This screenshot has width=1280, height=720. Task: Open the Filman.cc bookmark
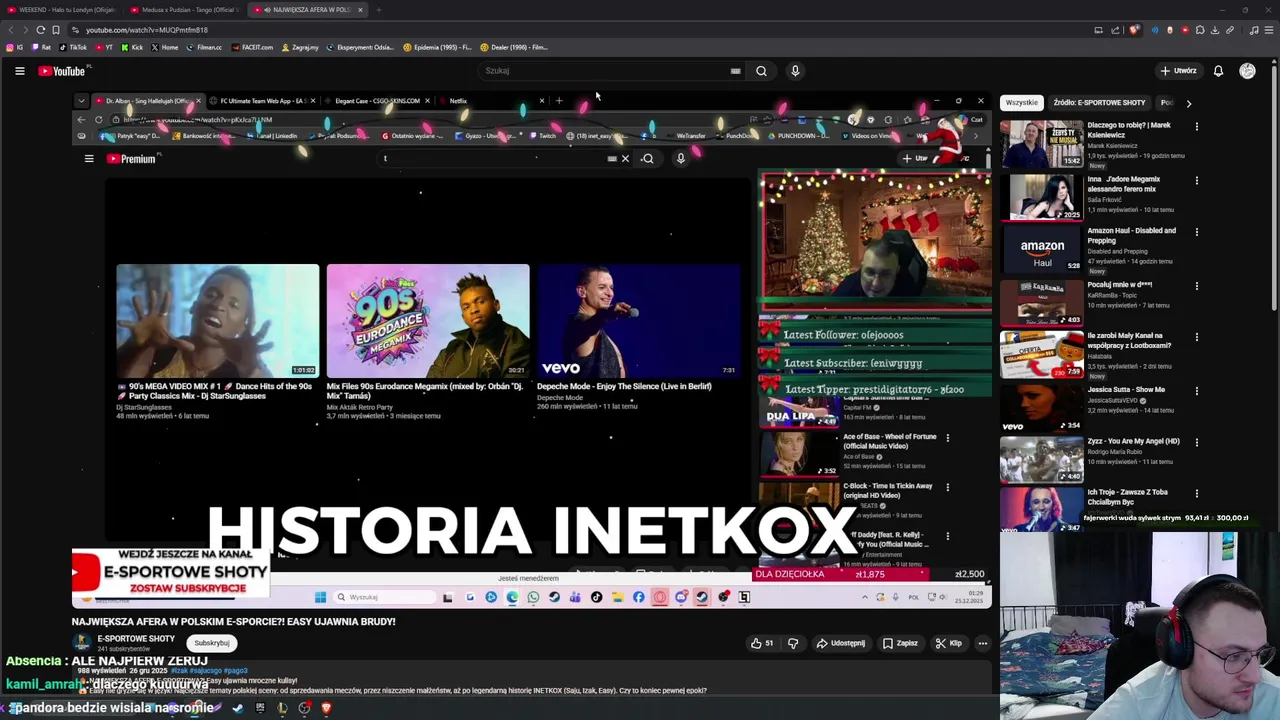204,47
